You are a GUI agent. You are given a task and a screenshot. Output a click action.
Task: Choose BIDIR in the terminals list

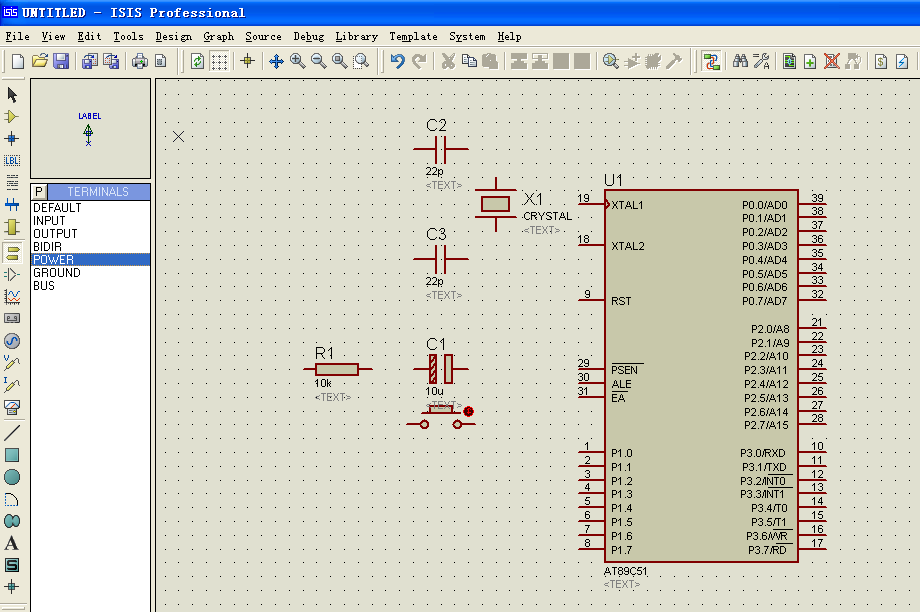click(x=47, y=247)
